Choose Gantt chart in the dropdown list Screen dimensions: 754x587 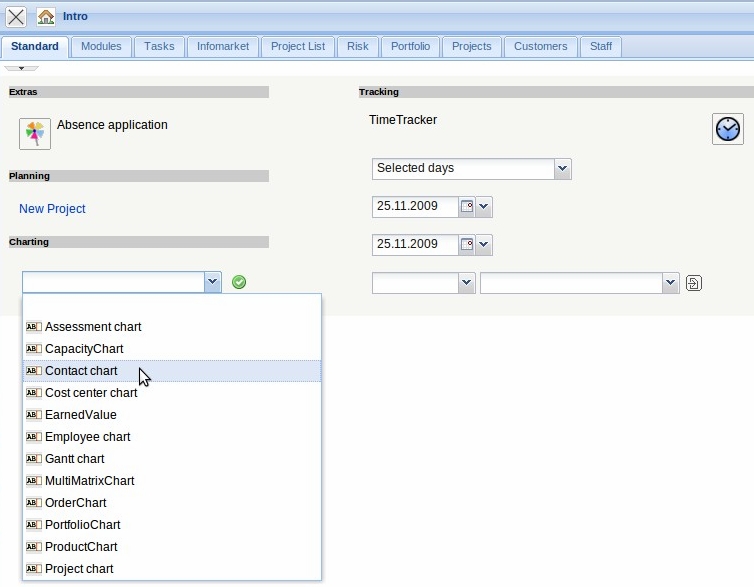(75, 459)
